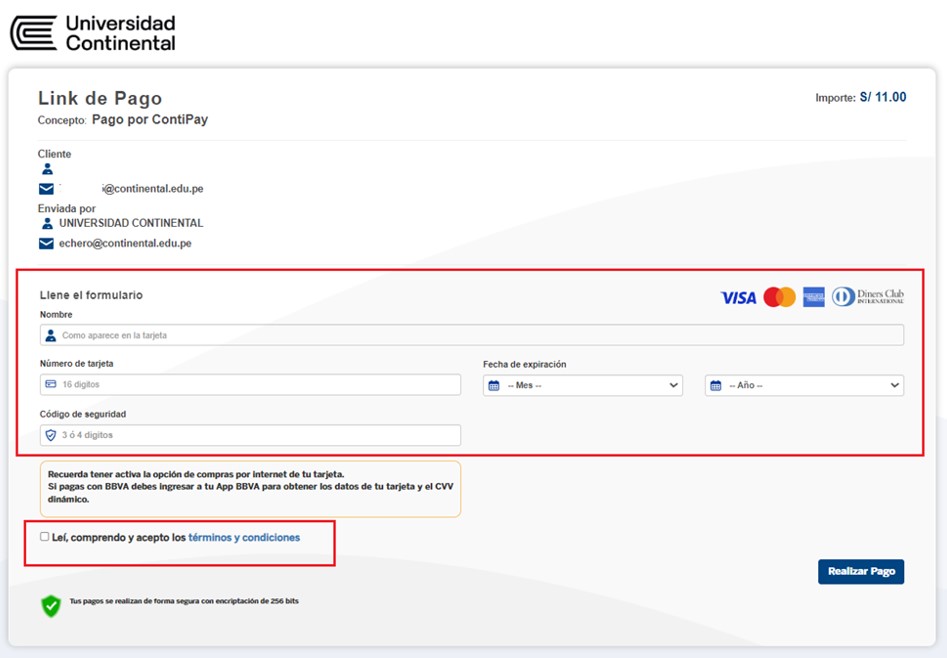Accept the terms and conditions checkbox

click(x=44, y=537)
